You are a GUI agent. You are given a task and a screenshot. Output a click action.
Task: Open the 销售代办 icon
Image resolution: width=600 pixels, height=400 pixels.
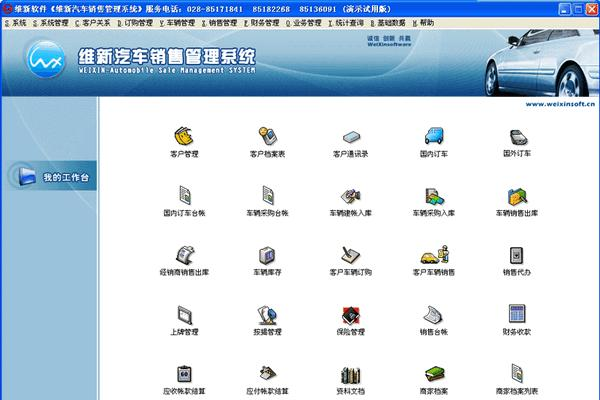[x=517, y=255]
